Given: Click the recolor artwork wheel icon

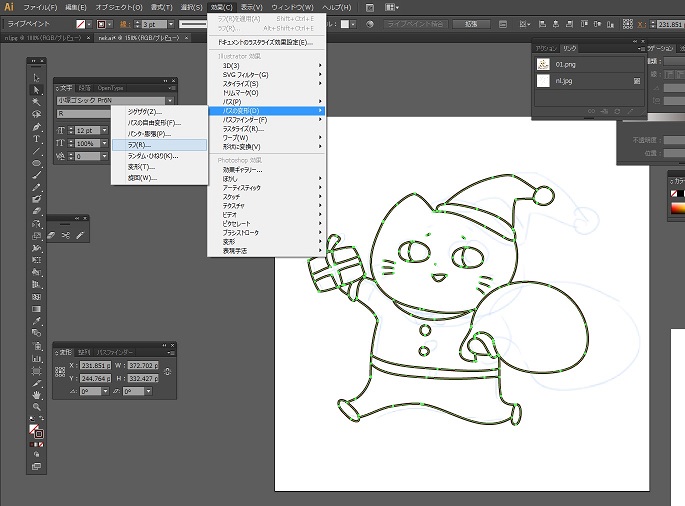Looking at the screenshot, I should pos(370,24).
